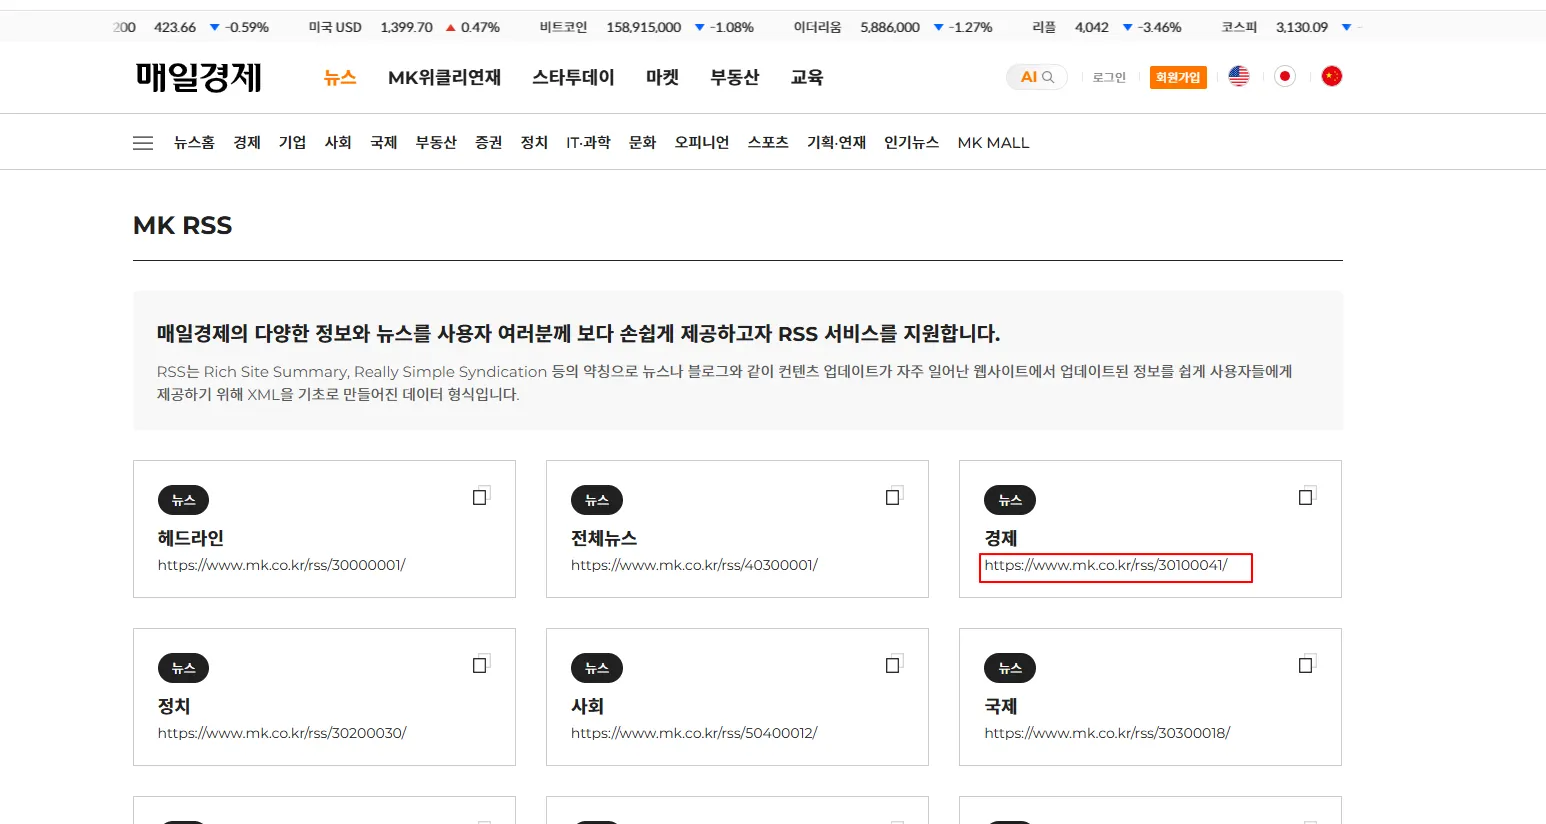The image size is (1546, 824).
Task: Open the 경제 RSS feed URL
Action: [1106, 565]
